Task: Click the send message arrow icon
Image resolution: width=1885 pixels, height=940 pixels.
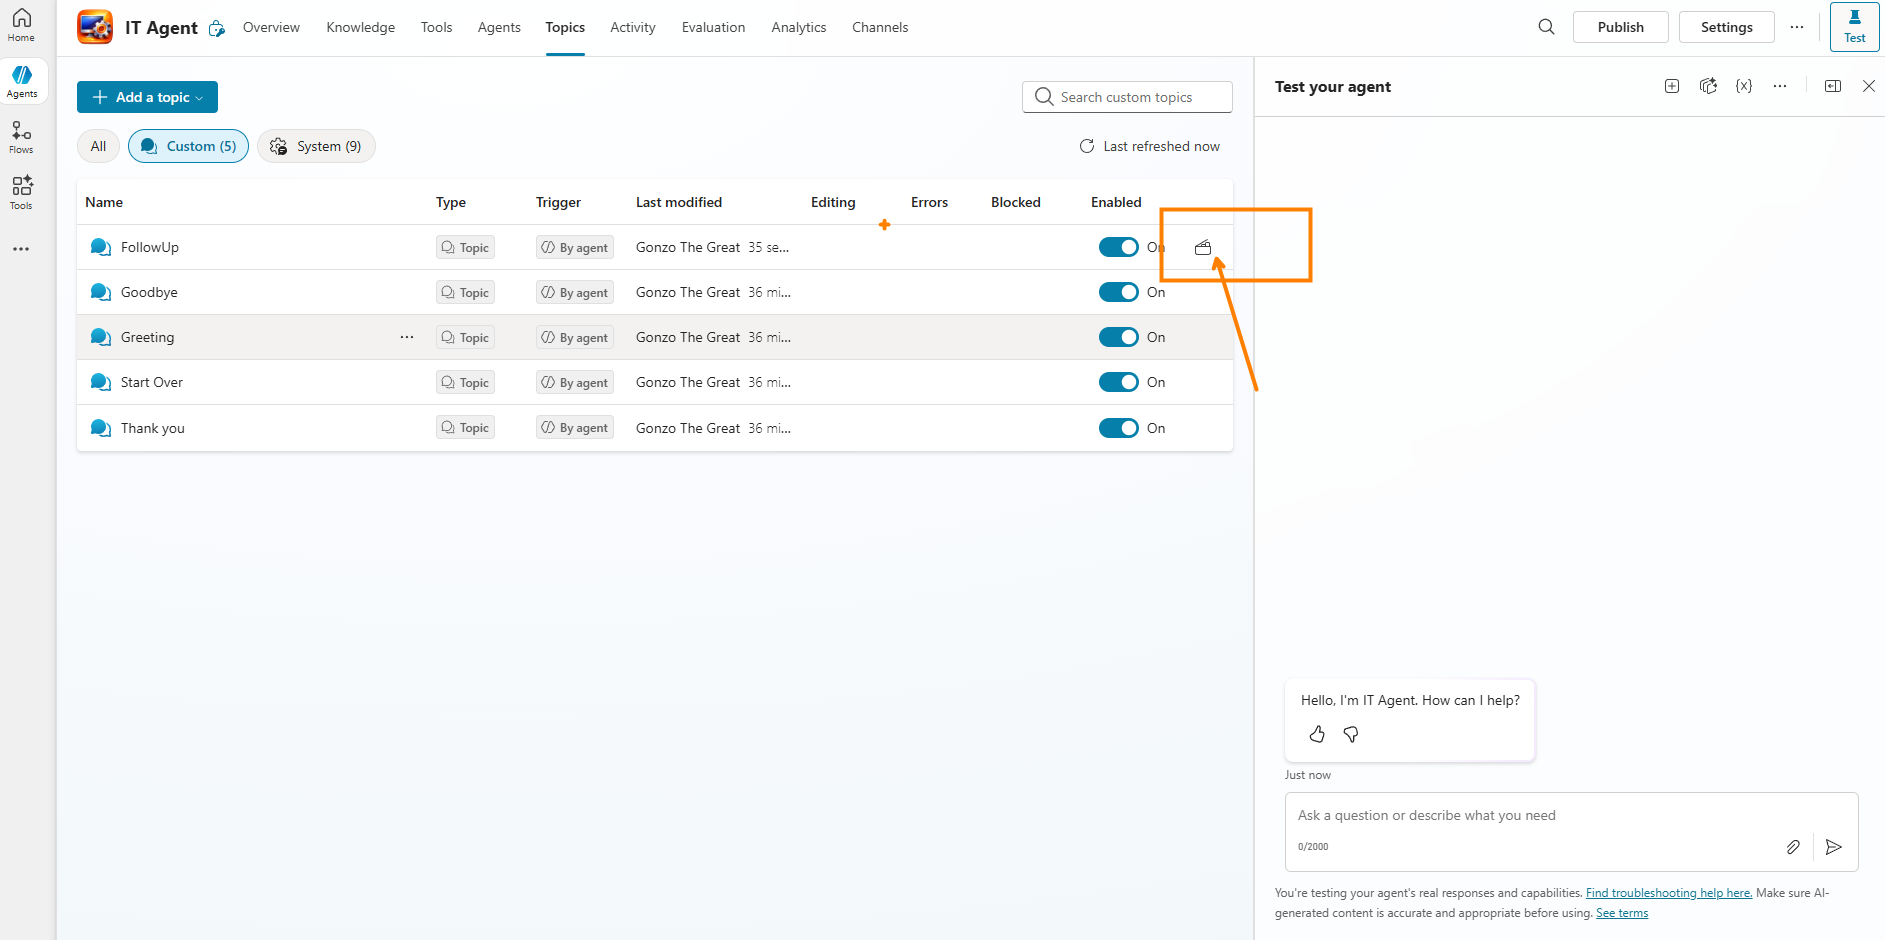Action: (x=1833, y=847)
